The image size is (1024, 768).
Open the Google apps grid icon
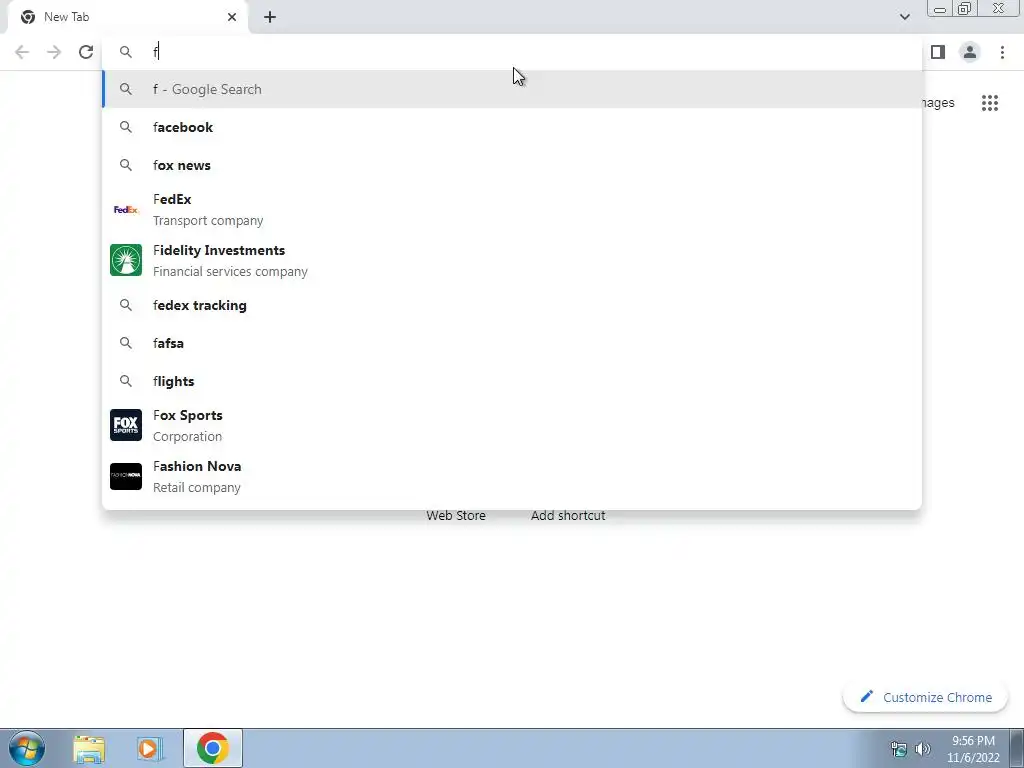[989, 103]
